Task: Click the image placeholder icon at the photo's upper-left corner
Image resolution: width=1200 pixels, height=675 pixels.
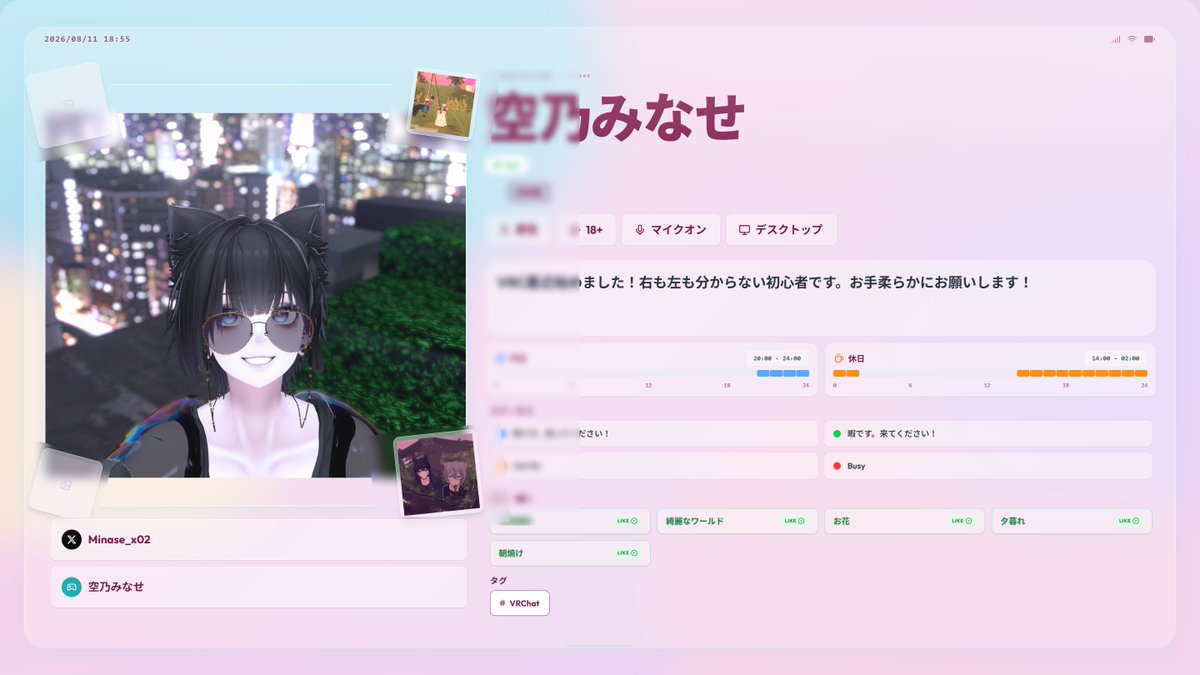Action: (69, 103)
